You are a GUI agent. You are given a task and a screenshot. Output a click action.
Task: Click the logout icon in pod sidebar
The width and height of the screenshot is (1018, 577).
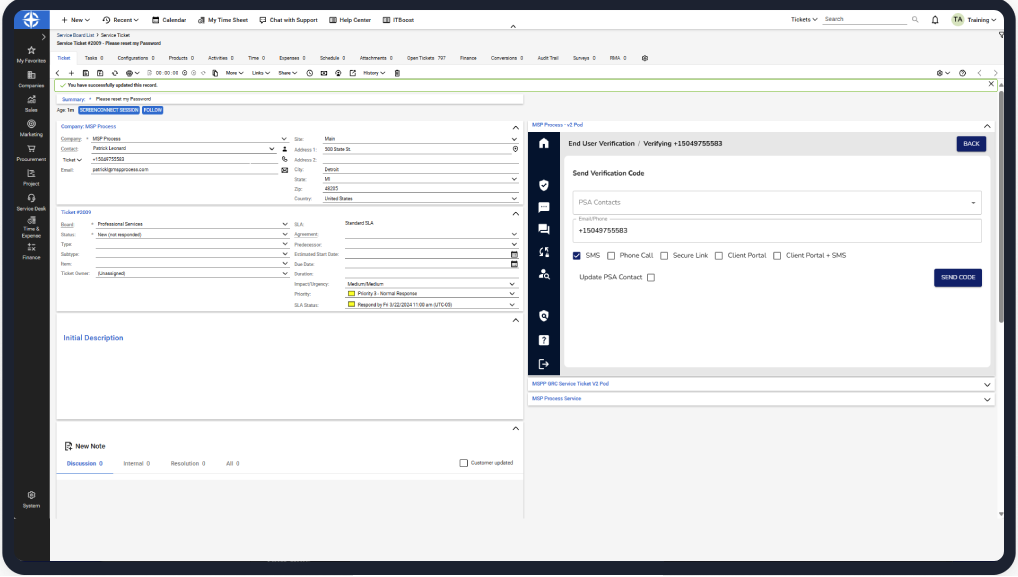pyautogui.click(x=543, y=364)
